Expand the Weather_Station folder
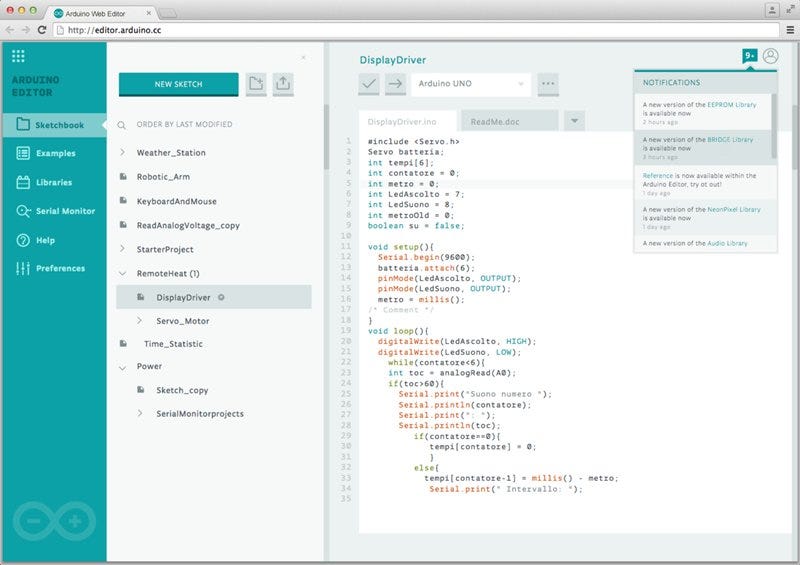The height and width of the screenshot is (565, 800). (122, 152)
